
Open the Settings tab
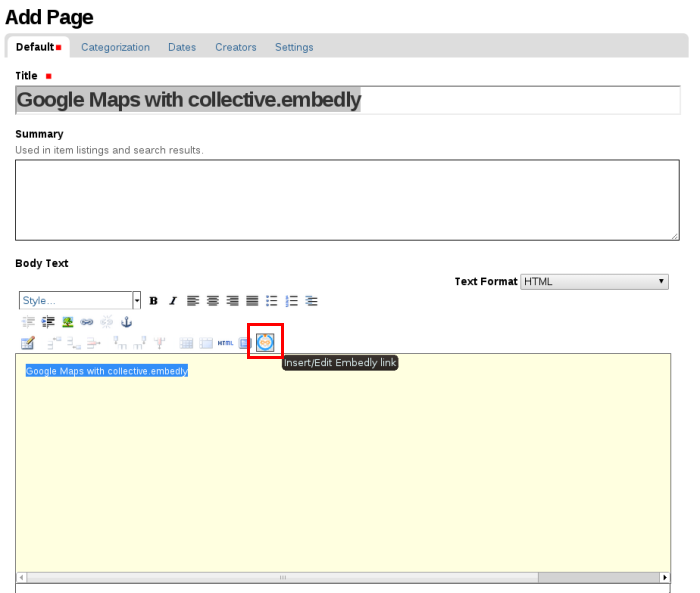(x=294, y=47)
